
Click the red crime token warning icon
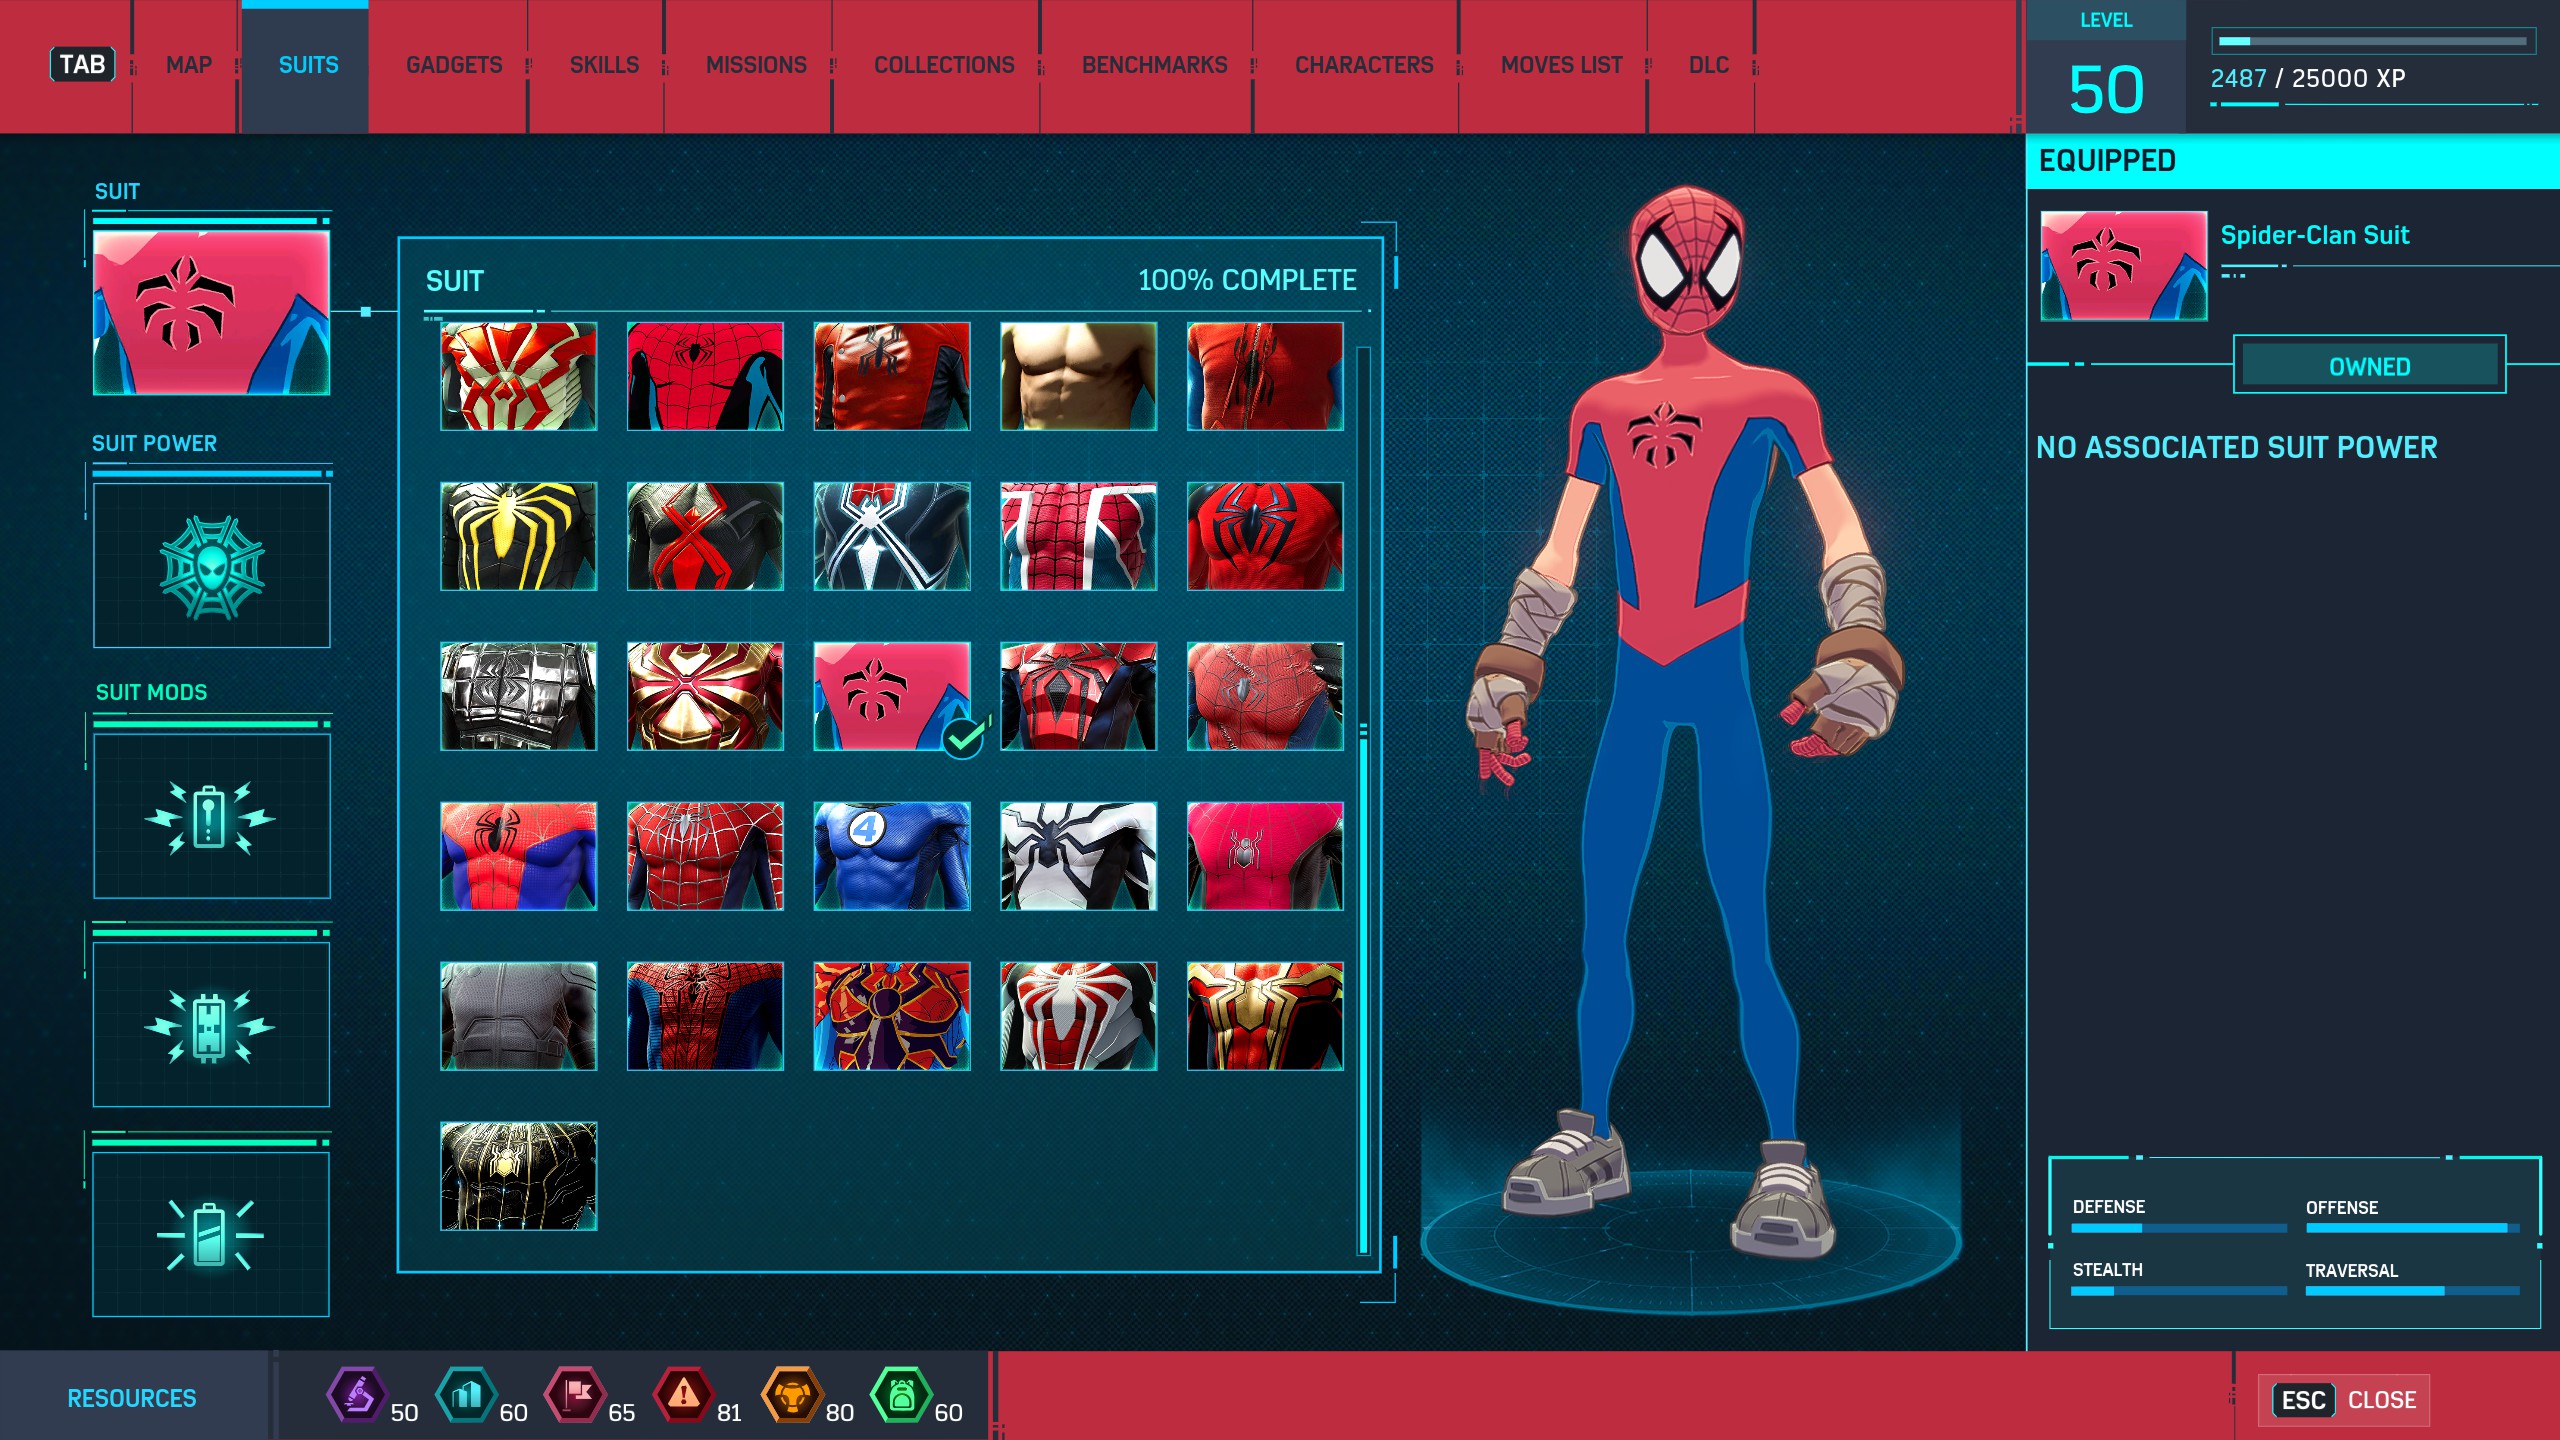[683, 1394]
